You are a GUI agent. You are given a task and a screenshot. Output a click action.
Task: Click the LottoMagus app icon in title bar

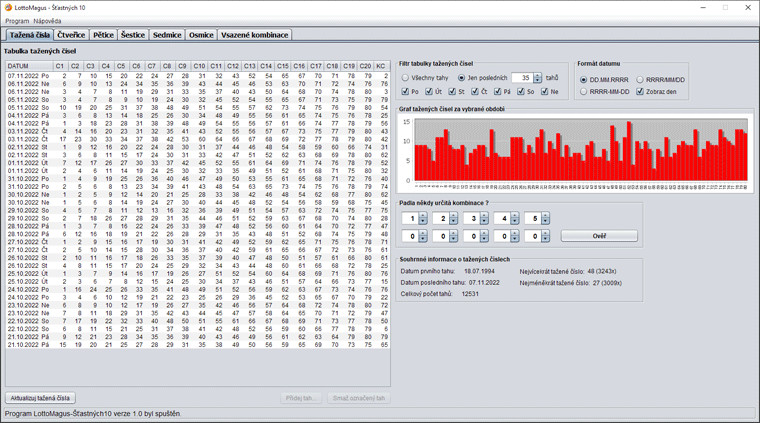[6, 7]
